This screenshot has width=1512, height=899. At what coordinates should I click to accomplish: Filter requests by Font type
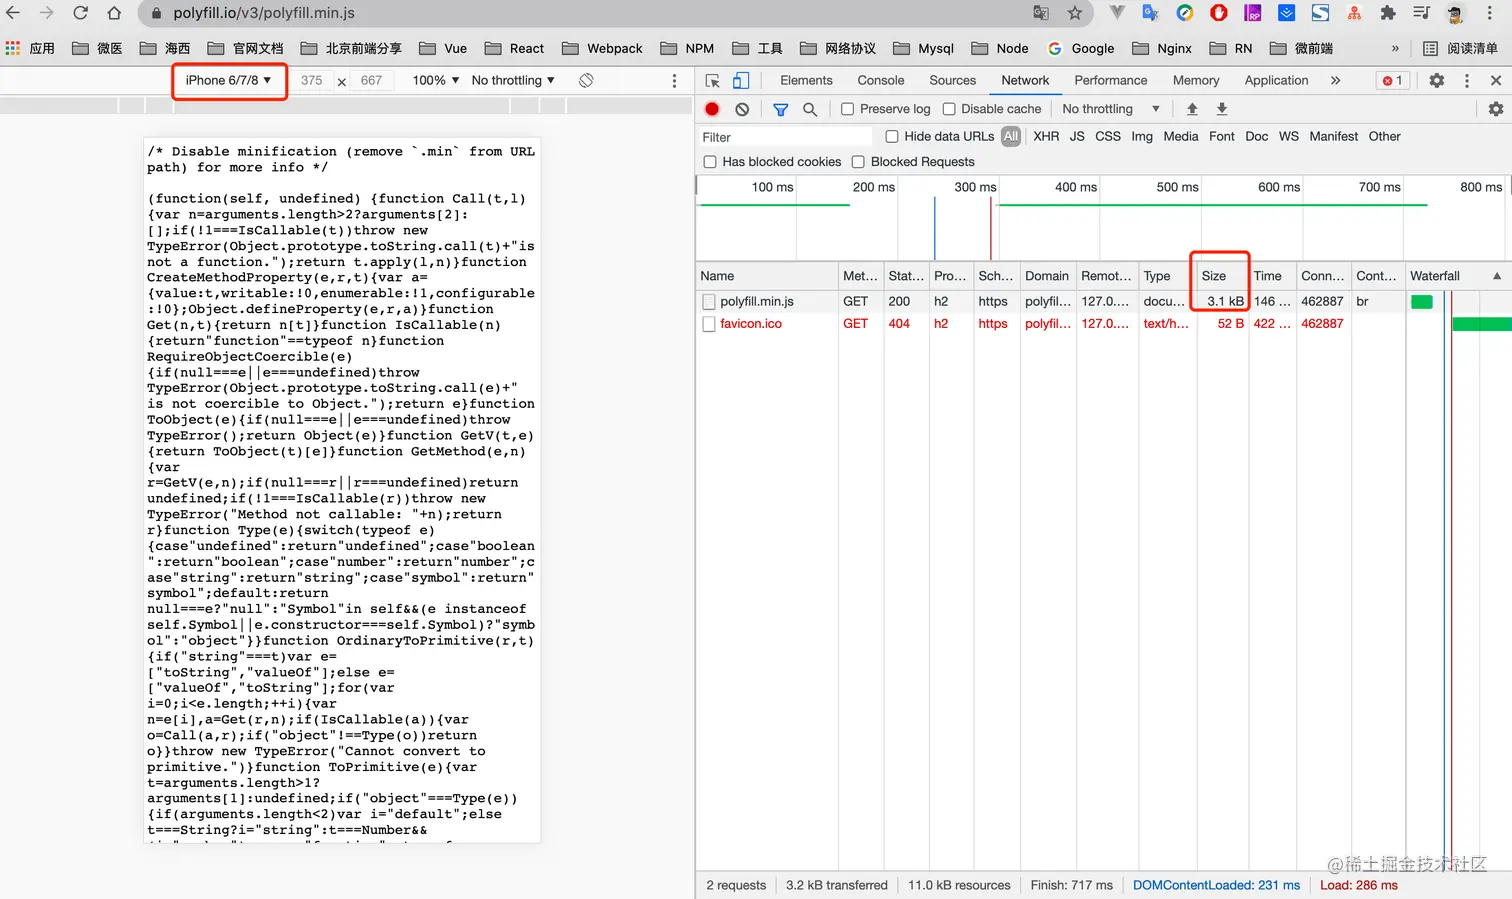pos(1221,136)
